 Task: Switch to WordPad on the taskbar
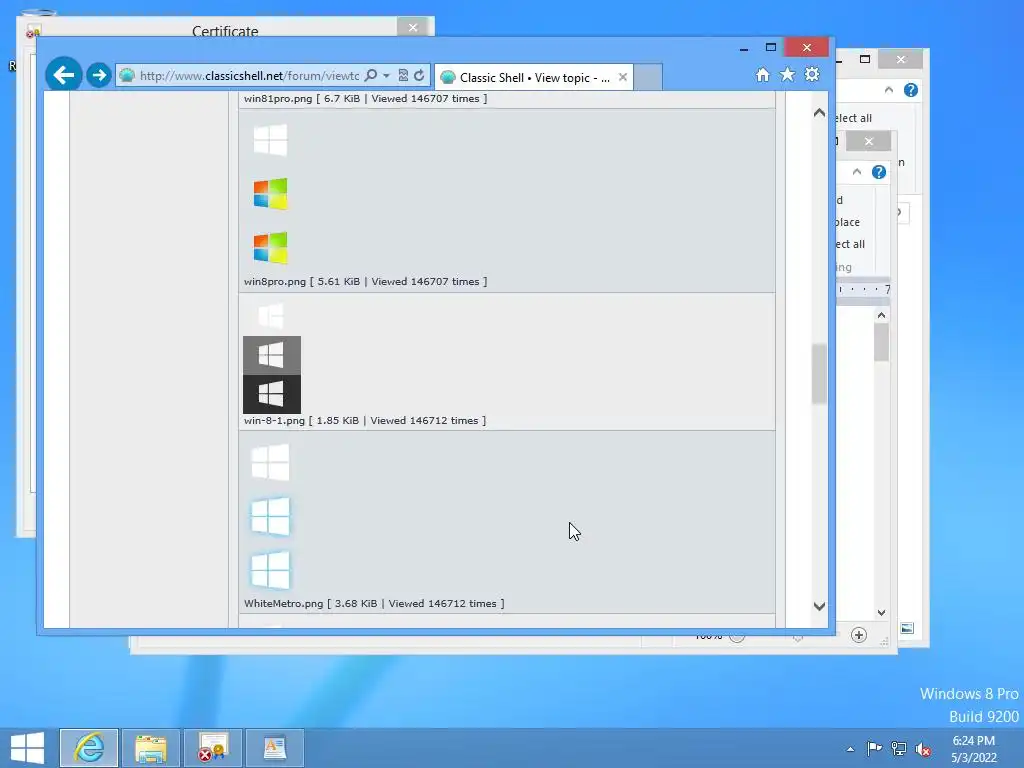(x=274, y=748)
